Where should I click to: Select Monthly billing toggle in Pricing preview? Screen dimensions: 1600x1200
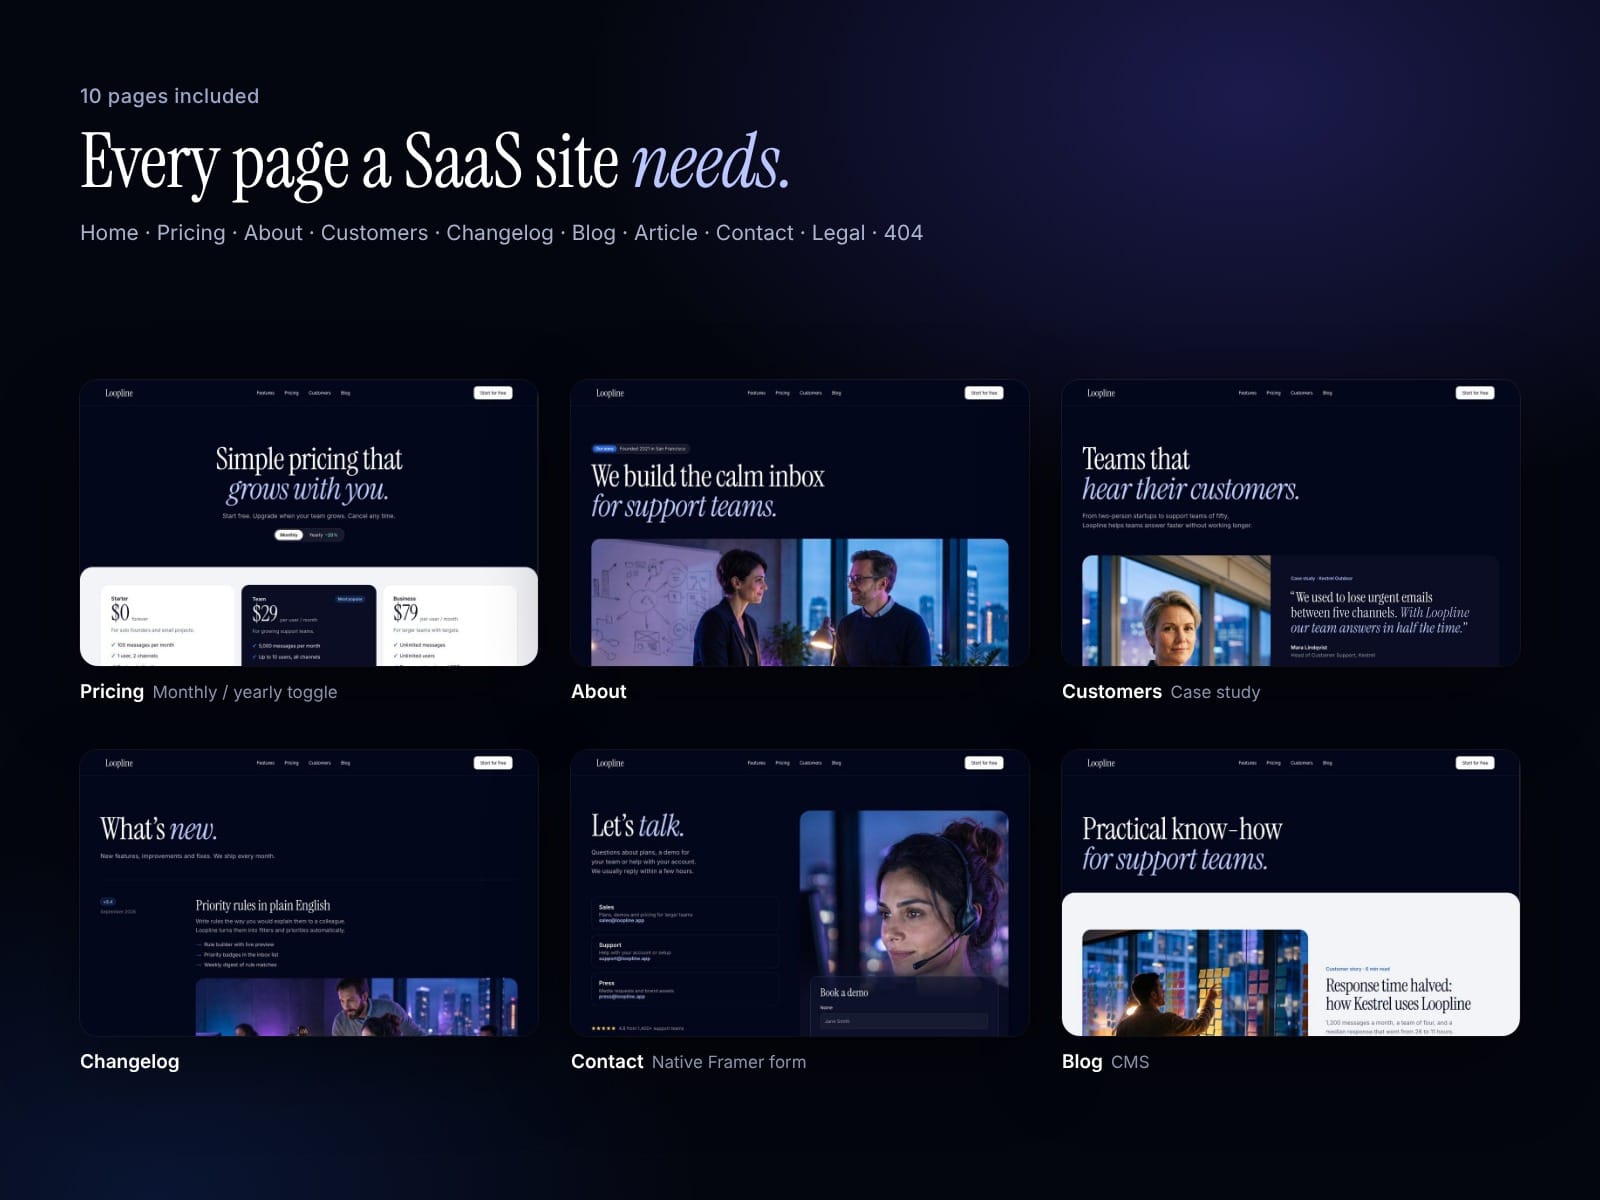289,535
